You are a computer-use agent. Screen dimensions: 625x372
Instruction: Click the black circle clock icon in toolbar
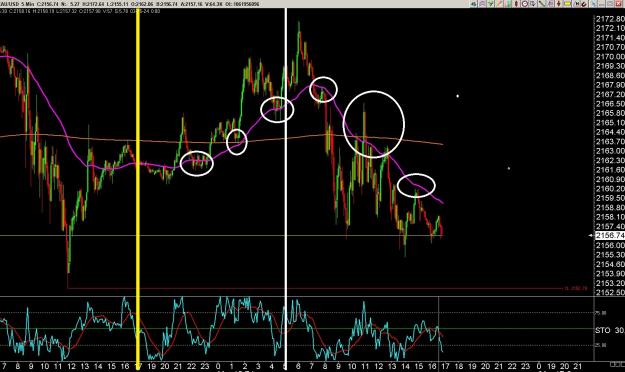[x=525, y=4]
